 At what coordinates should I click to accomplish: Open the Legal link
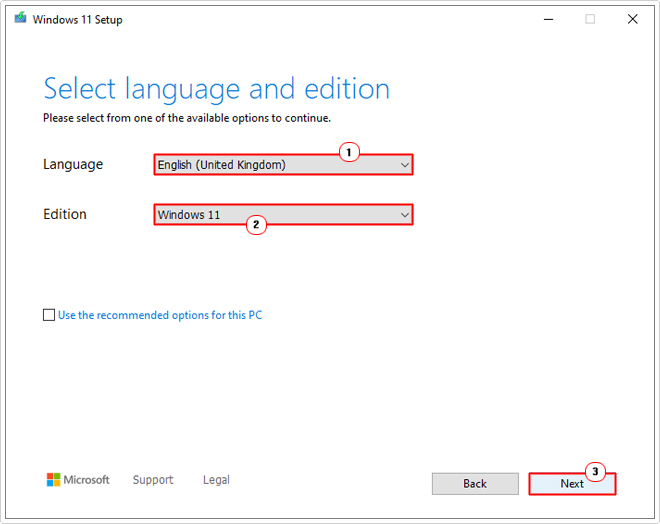tap(216, 480)
